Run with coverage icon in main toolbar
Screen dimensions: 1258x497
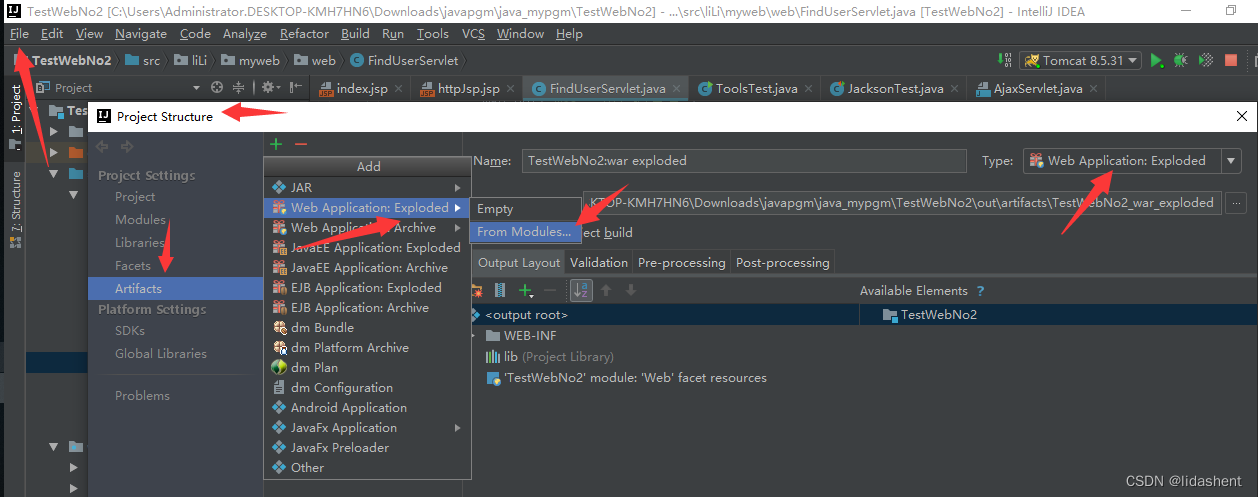tap(1206, 61)
